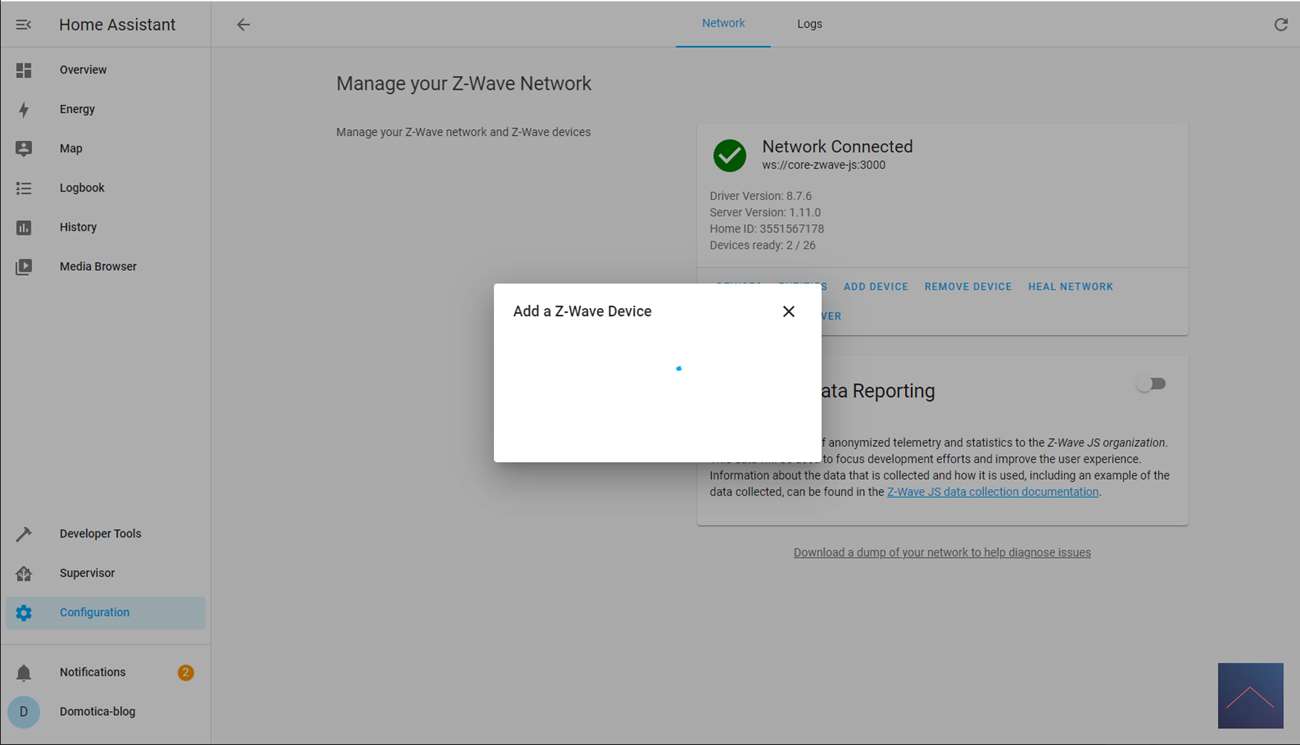Switch to the Logs tab
Image resolution: width=1300 pixels, height=745 pixels.
point(809,24)
